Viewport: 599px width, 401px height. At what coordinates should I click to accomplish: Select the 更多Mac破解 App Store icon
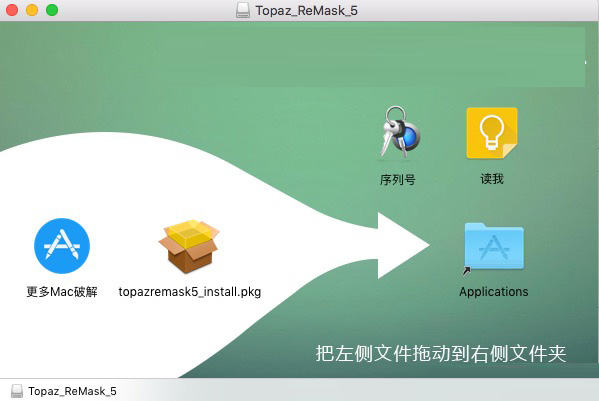[62, 246]
